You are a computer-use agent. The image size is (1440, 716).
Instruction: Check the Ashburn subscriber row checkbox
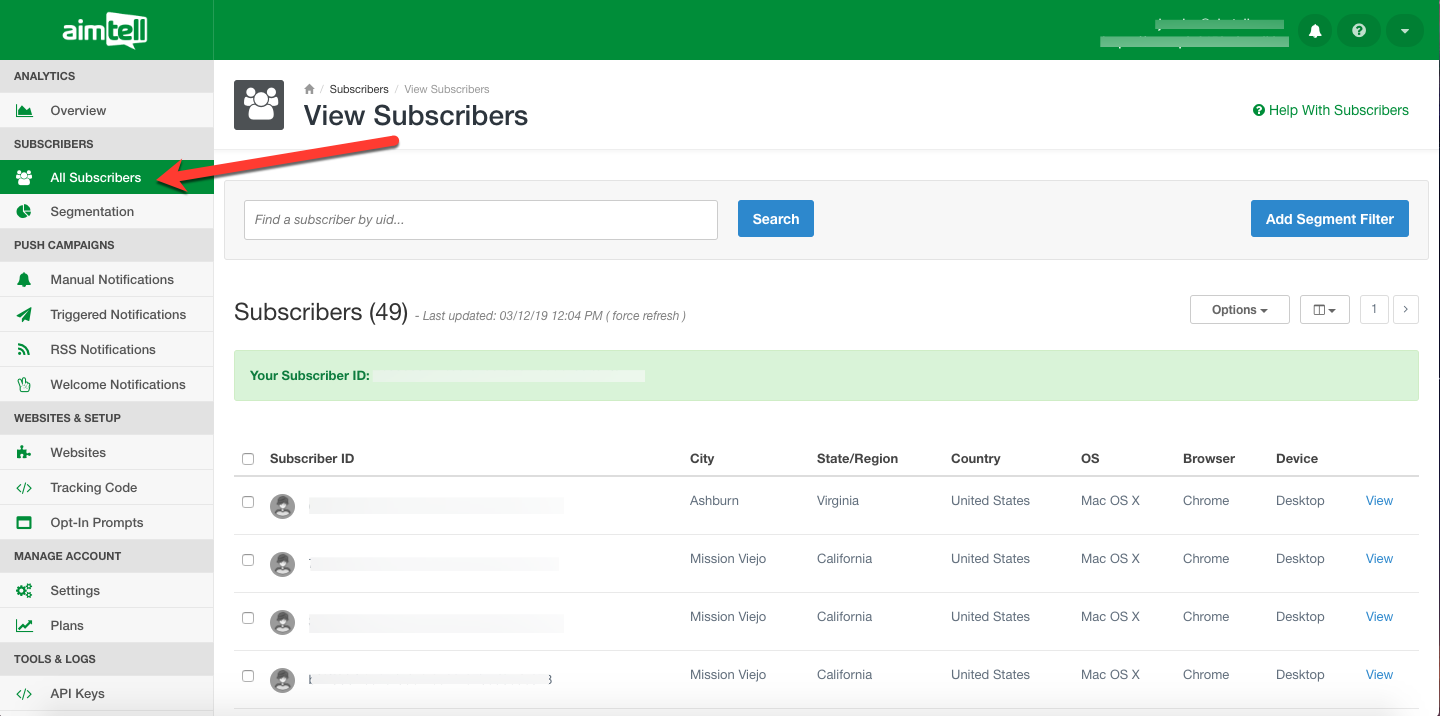tap(248, 502)
